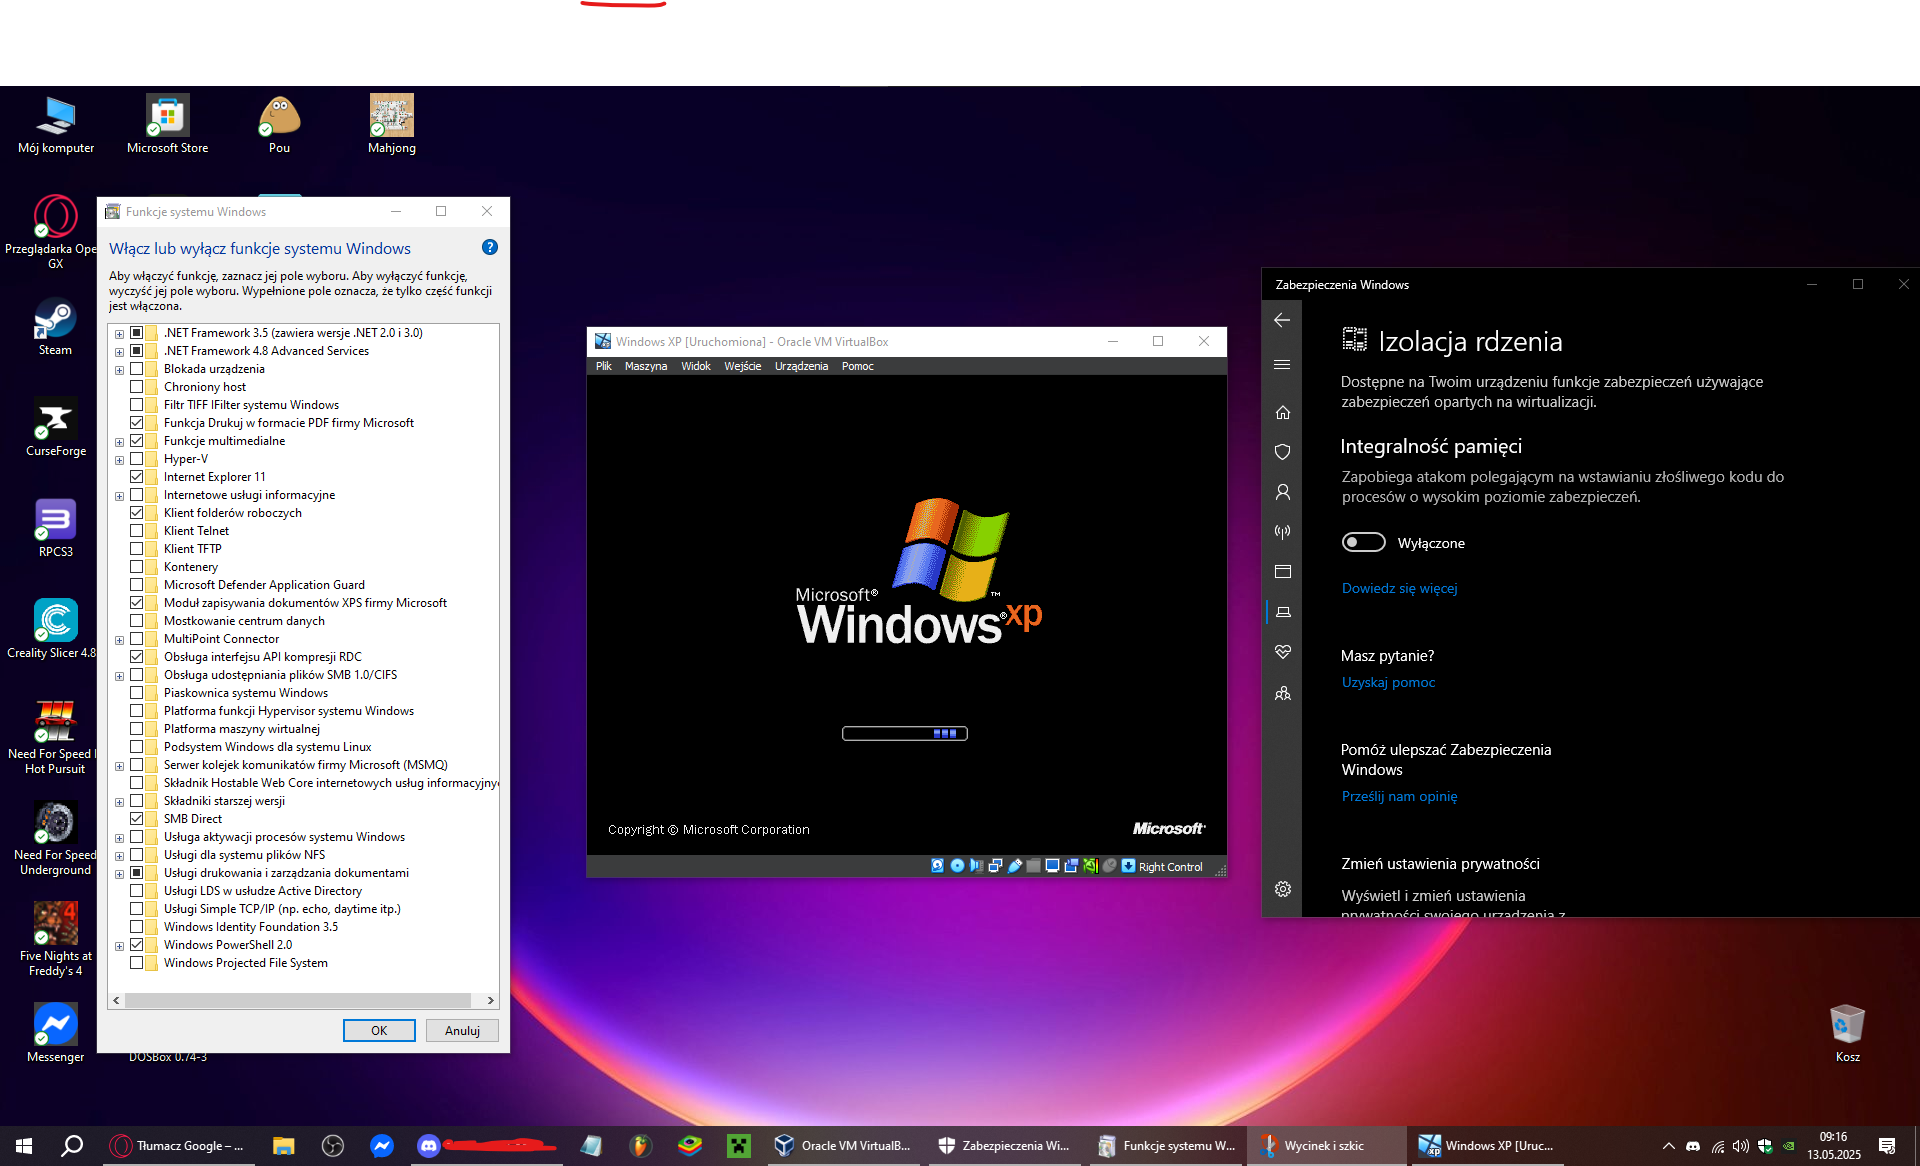The image size is (1920, 1166).
Task: Uncheck Internet Explorer 11 checkbox
Action: point(137,477)
